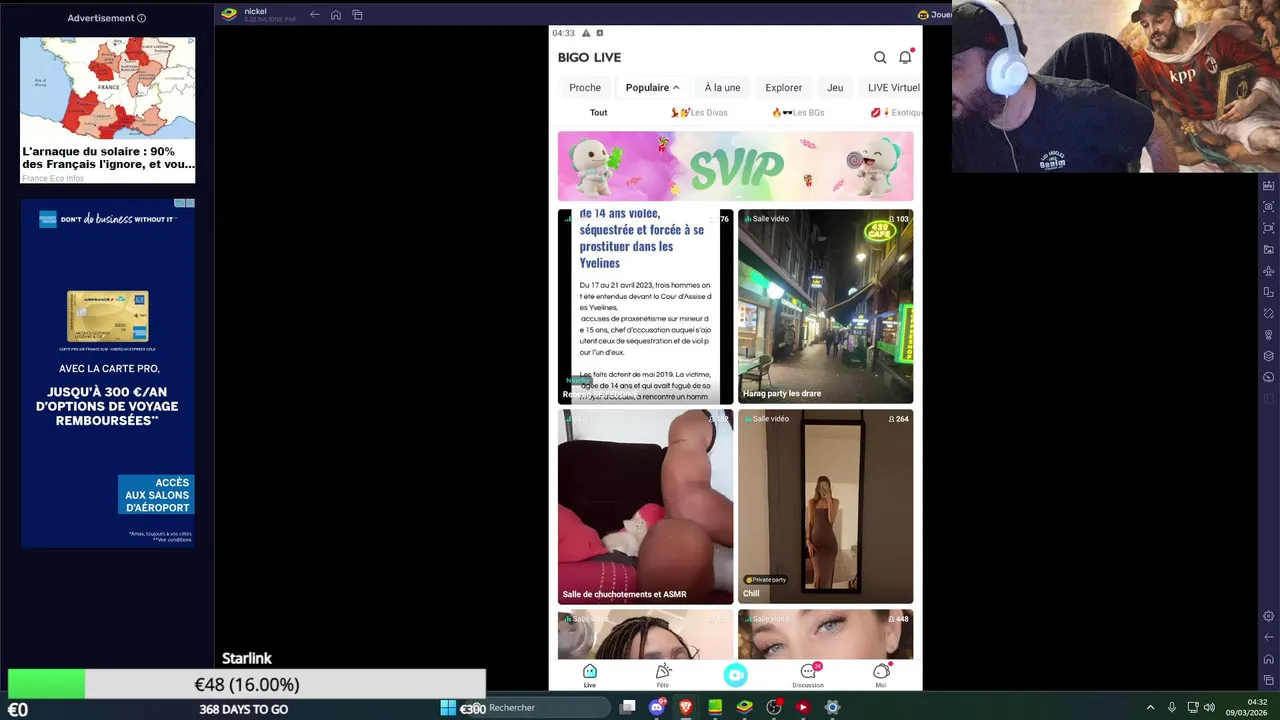Open the stacked layers icon in BlueStacks sidebar
This screenshot has height=720, width=1280.
pyautogui.click(x=1269, y=356)
